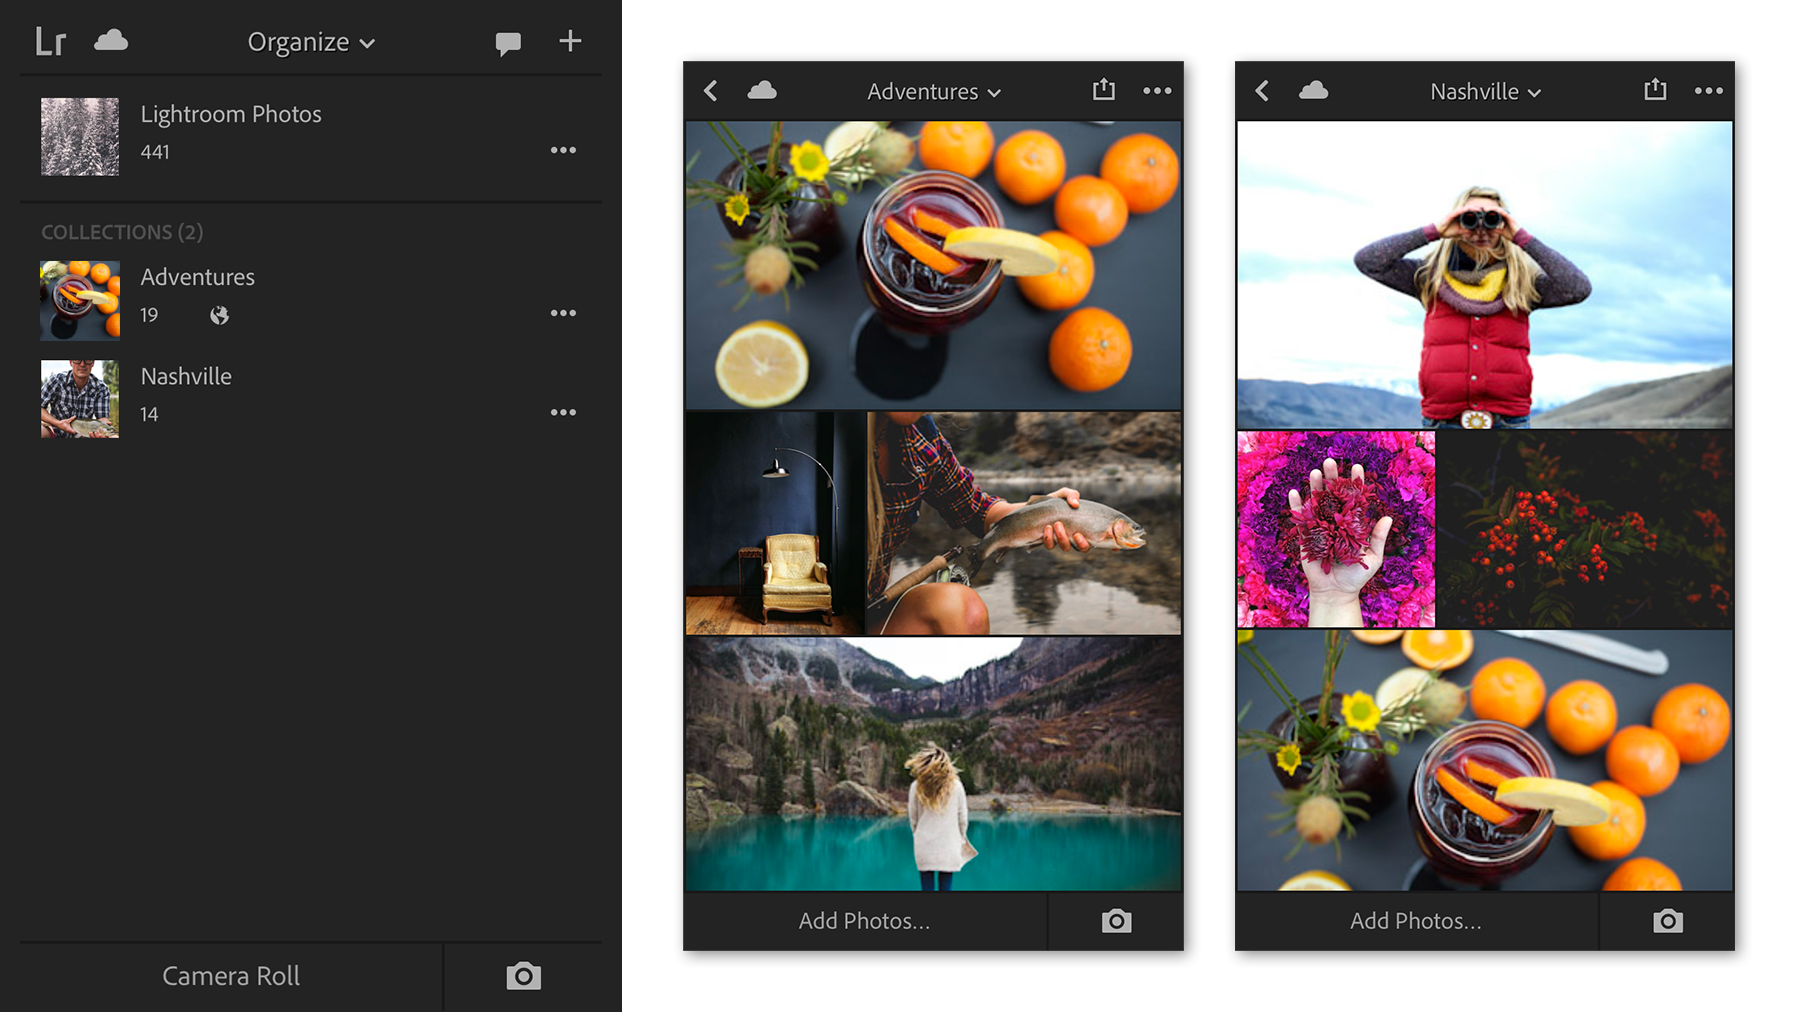Image resolution: width=1800 pixels, height=1012 pixels.
Task: Expand the Adventures title dropdown
Action: pos(934,92)
